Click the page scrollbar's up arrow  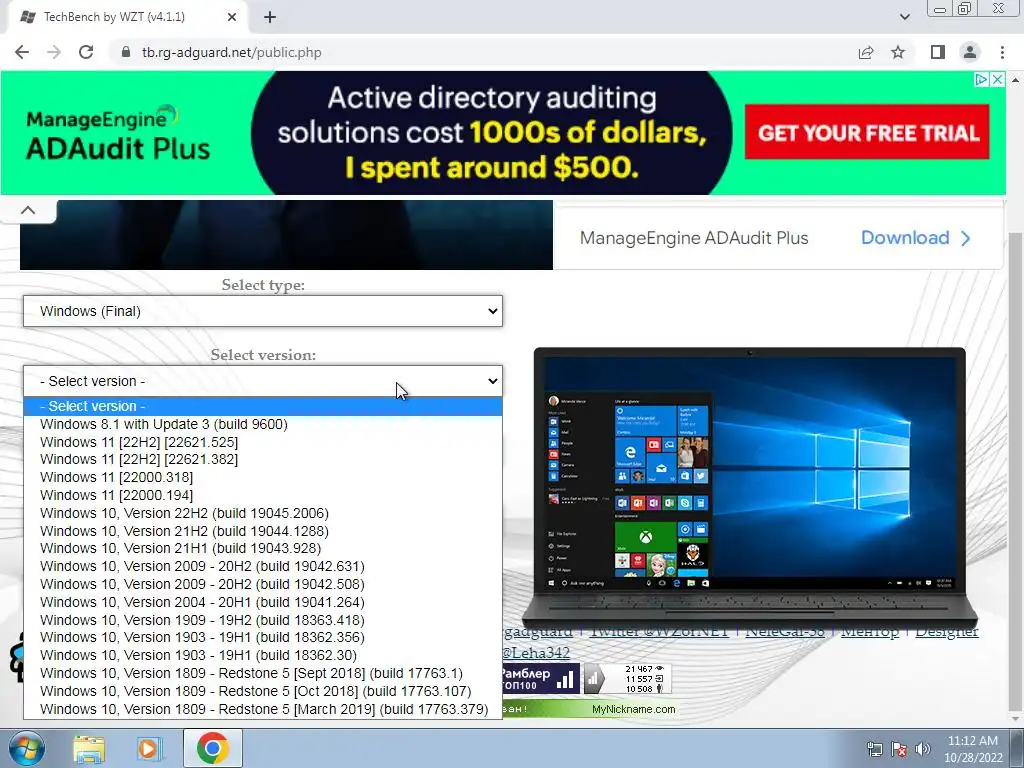tap(1016, 79)
